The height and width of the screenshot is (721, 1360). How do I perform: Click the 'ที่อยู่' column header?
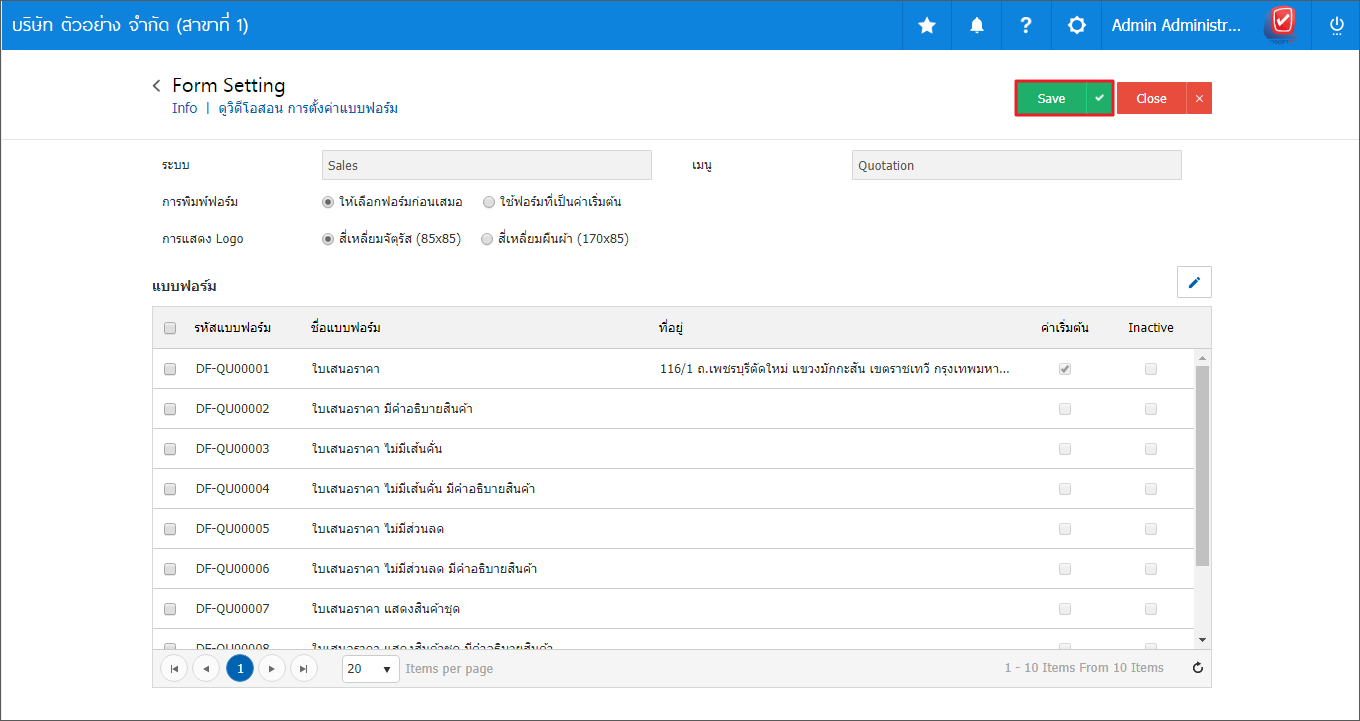pos(671,328)
